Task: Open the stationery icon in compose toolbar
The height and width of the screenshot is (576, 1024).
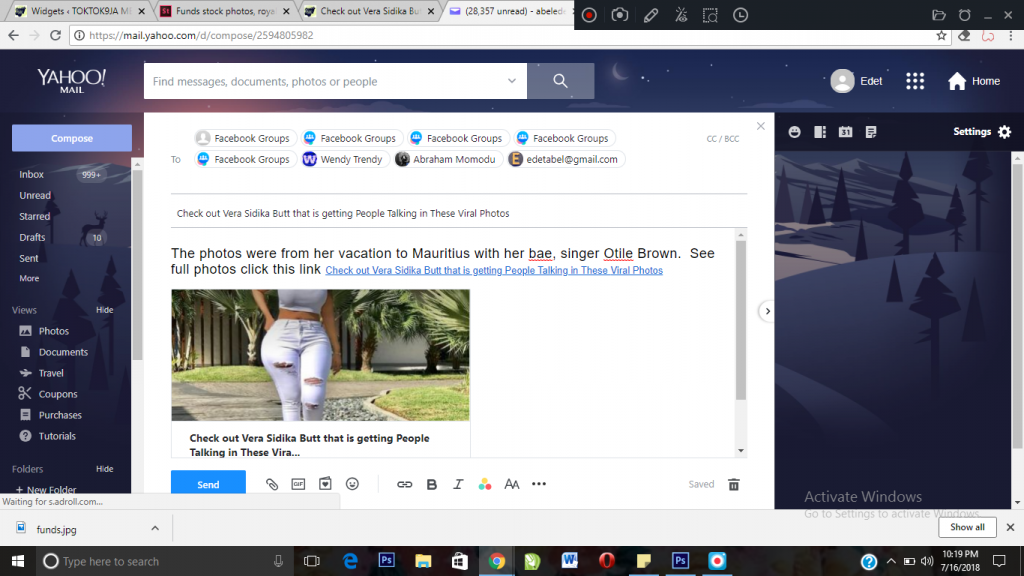Action: (325, 484)
